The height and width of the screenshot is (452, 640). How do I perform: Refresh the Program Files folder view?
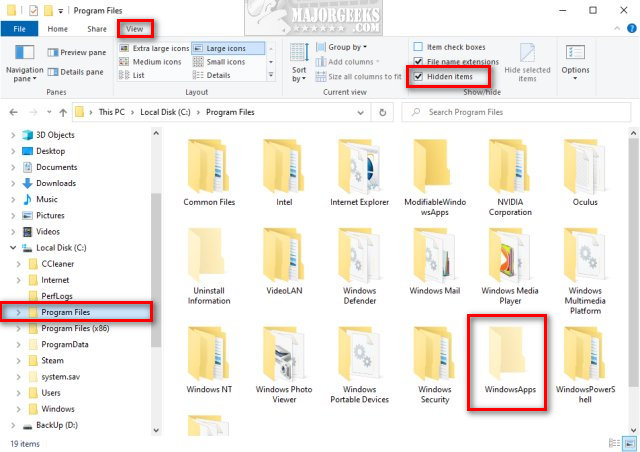[382, 112]
